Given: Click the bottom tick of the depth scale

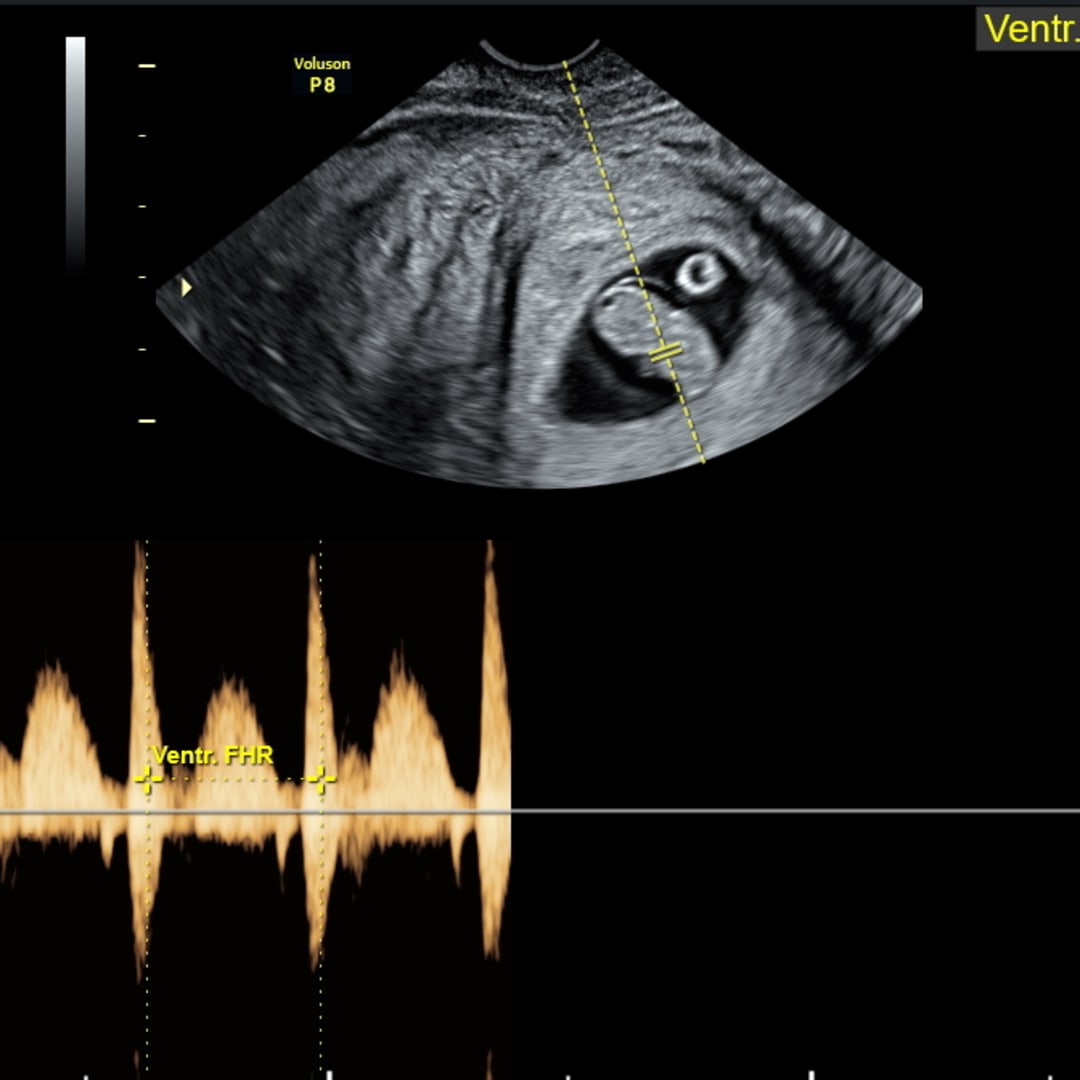Looking at the screenshot, I should [x=147, y=421].
